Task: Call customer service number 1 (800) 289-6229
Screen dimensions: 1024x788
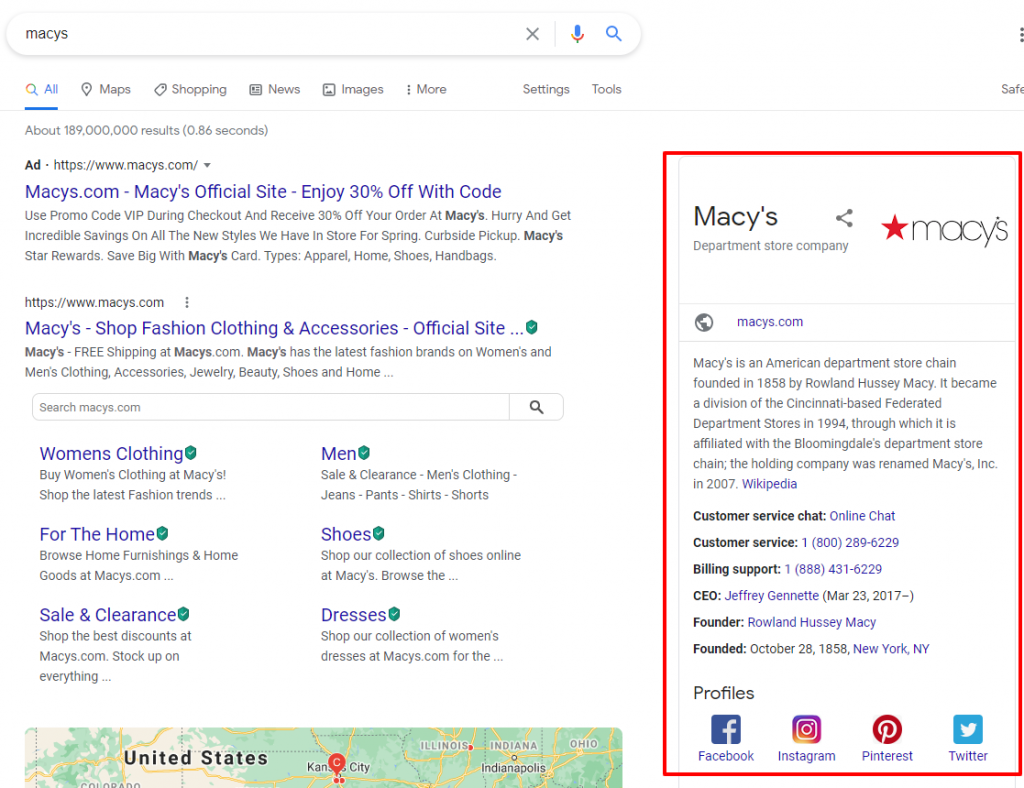Action: tap(850, 543)
